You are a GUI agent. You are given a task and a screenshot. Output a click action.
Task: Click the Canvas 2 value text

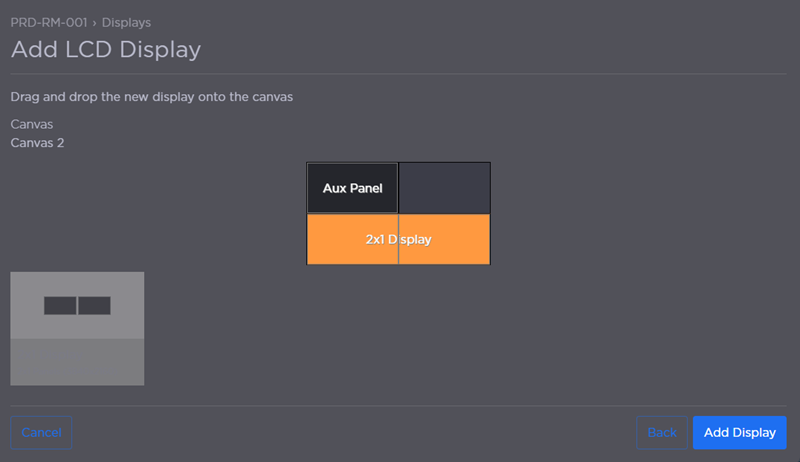click(x=37, y=143)
